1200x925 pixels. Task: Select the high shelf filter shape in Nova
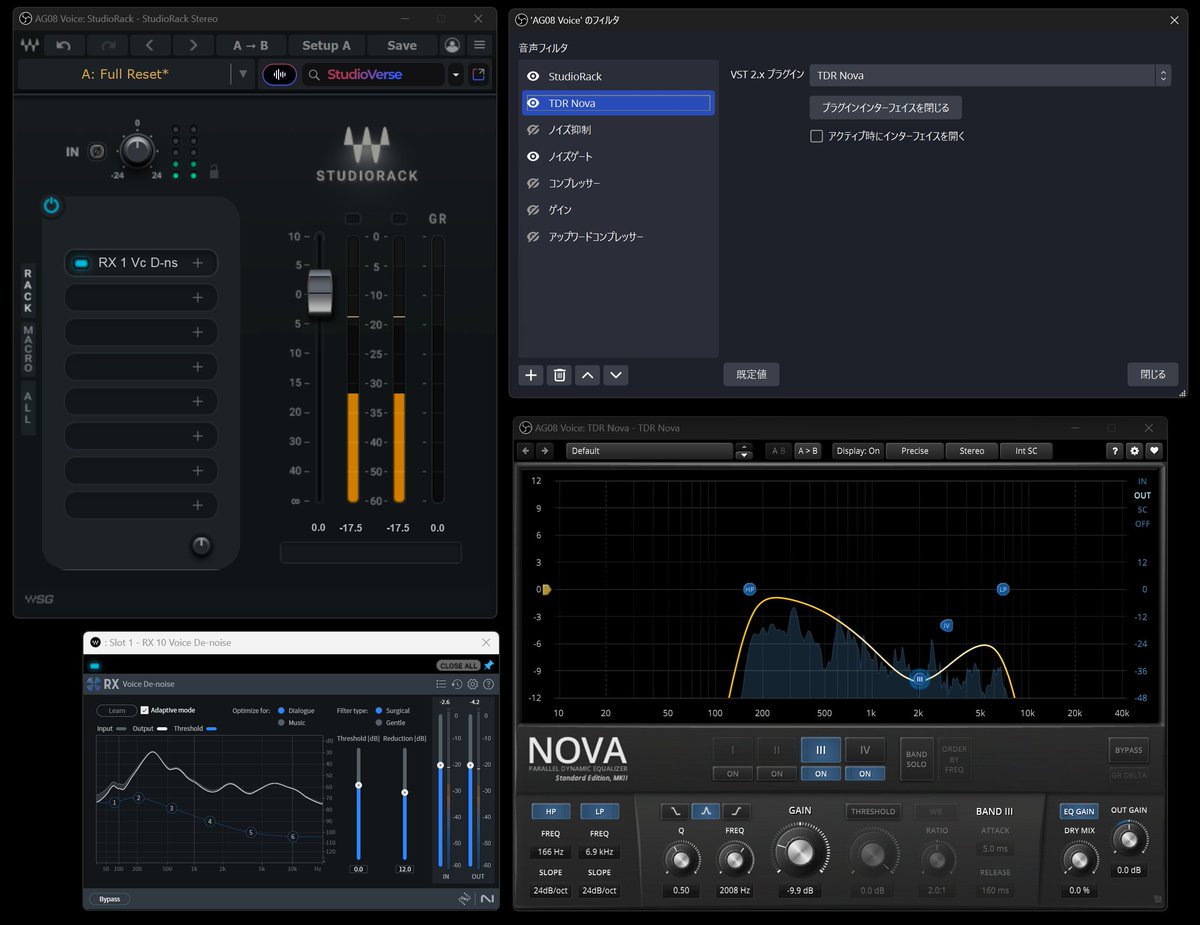[737, 811]
